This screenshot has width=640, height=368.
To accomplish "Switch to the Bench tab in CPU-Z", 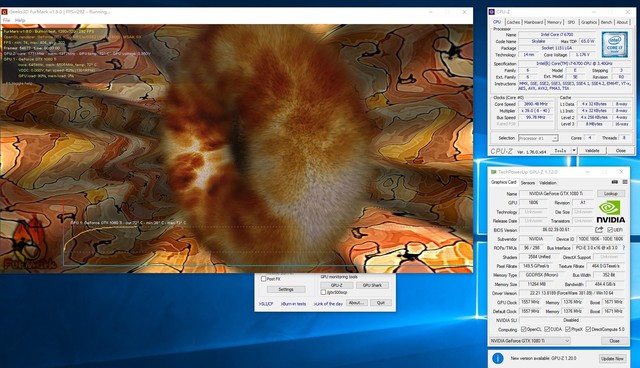I will click(x=607, y=22).
